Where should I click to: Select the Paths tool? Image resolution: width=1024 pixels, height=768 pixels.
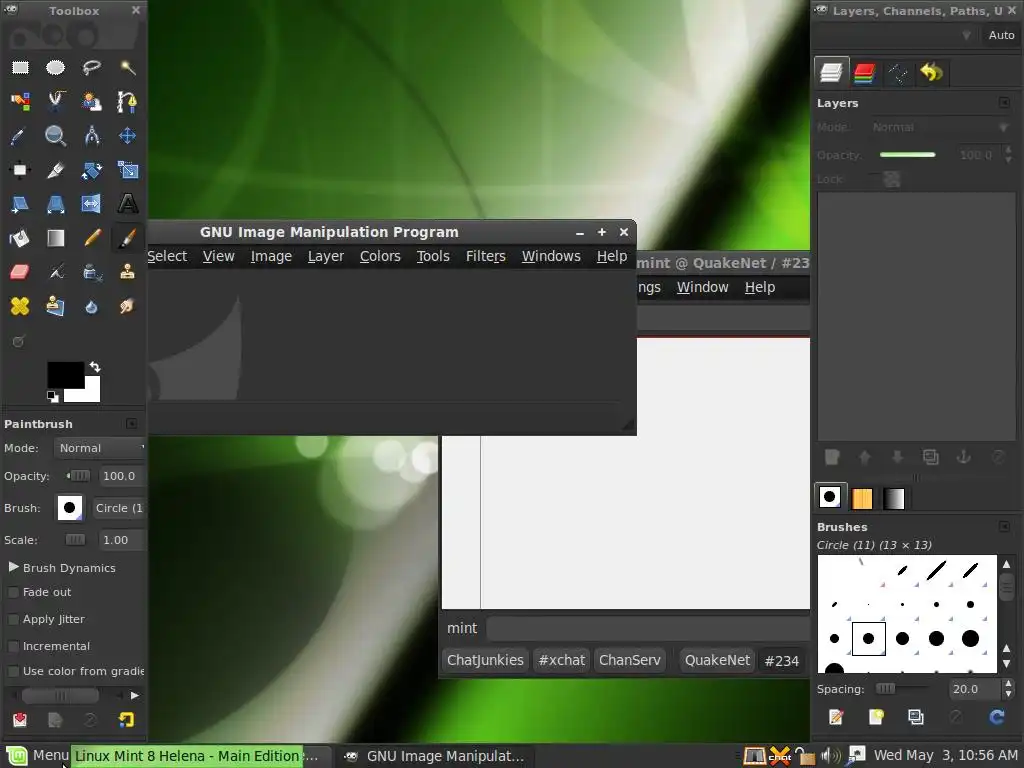(x=127, y=101)
